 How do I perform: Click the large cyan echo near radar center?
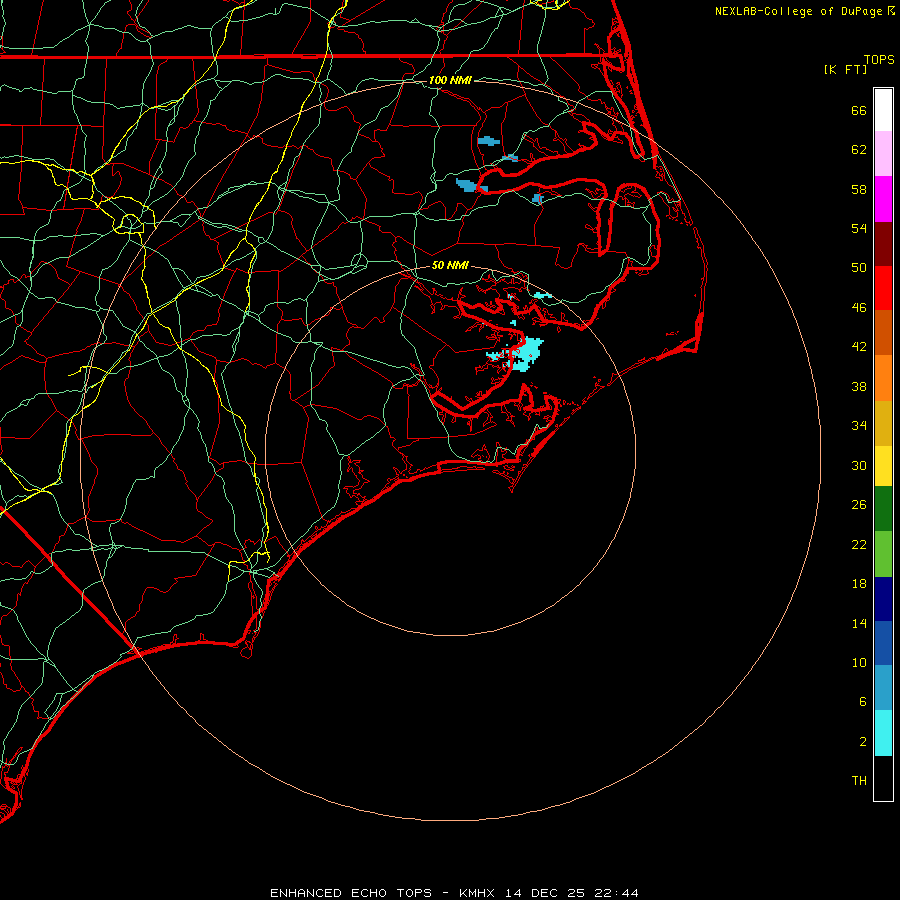[x=527, y=354]
